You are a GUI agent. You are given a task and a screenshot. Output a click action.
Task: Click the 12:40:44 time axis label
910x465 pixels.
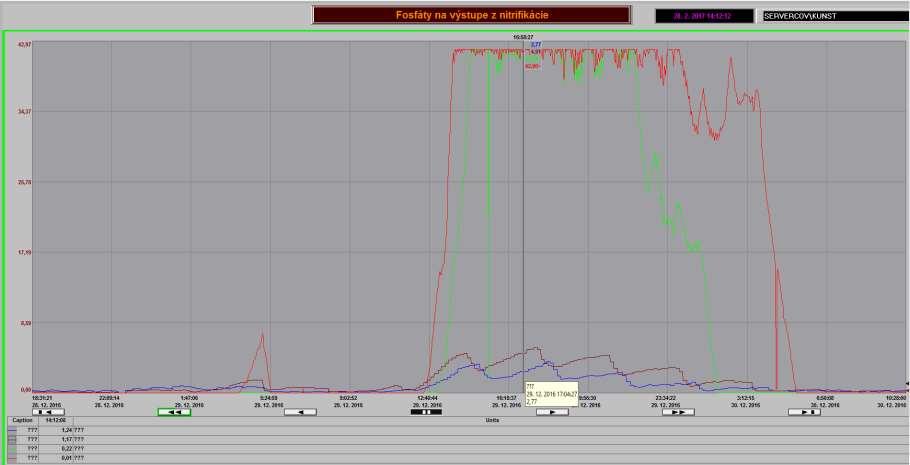[428, 398]
